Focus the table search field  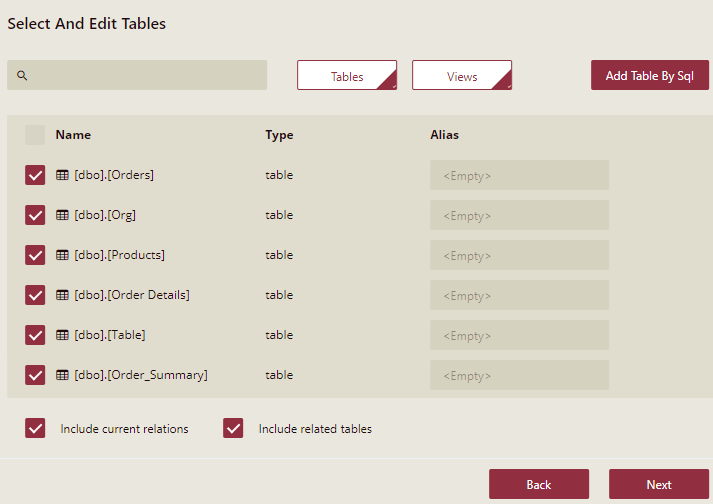[x=137, y=75]
